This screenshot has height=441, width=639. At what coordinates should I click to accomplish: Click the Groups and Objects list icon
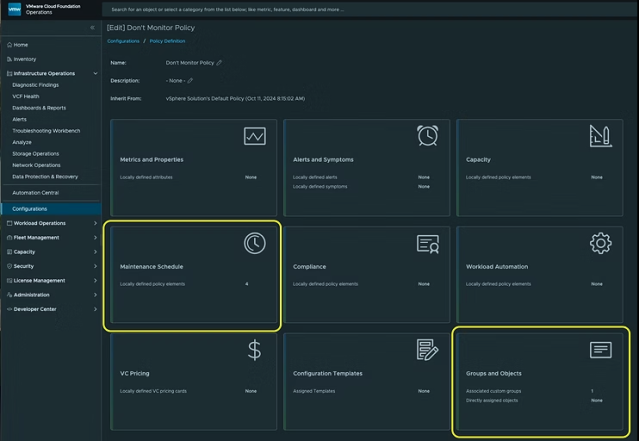click(x=601, y=350)
